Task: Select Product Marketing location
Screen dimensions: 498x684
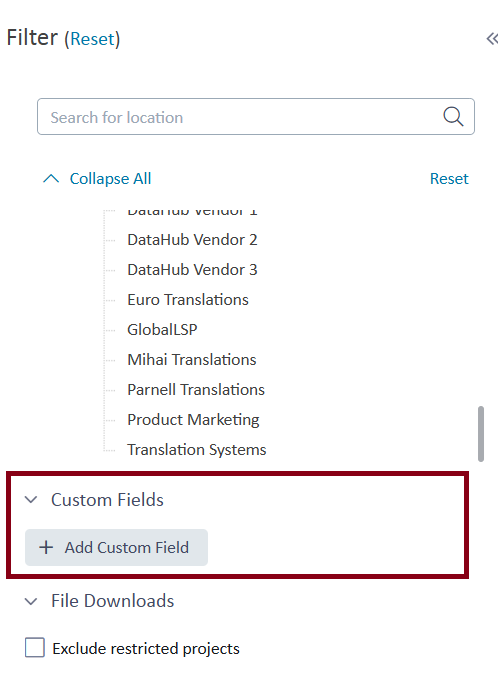Action: pyautogui.click(x=193, y=420)
